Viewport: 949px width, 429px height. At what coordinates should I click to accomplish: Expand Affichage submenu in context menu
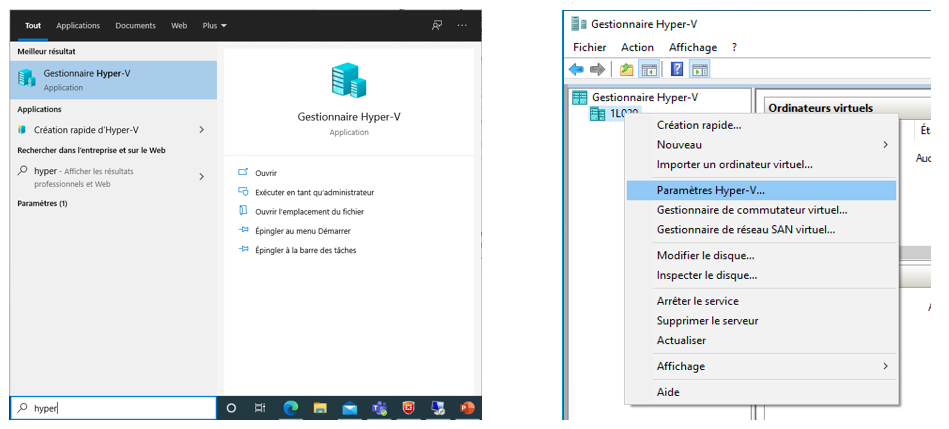(x=761, y=366)
